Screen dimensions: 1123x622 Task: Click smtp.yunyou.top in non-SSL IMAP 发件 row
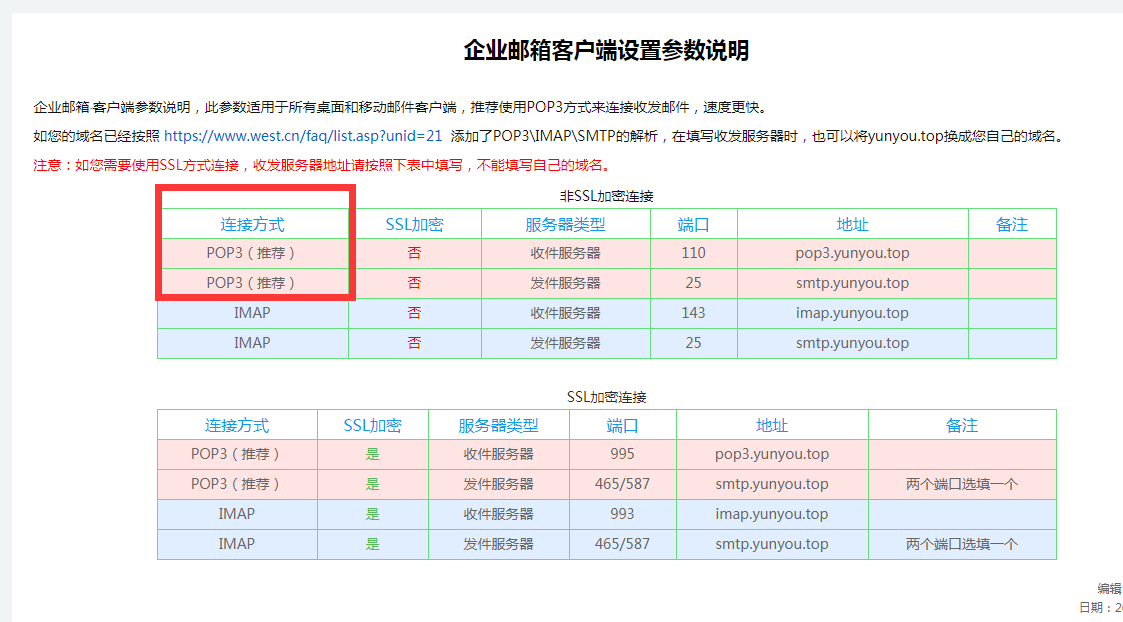852,343
